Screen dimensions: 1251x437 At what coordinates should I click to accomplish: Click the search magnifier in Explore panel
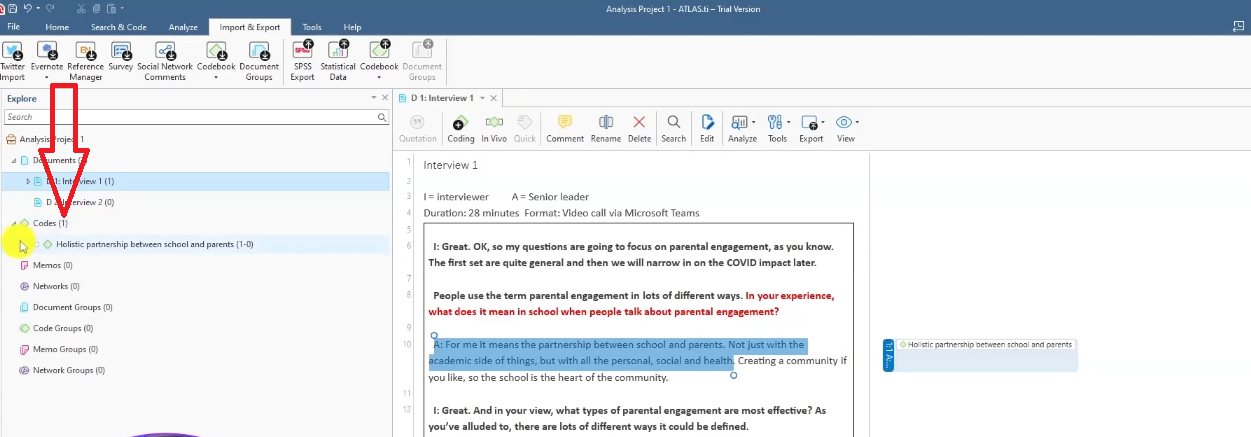click(382, 117)
